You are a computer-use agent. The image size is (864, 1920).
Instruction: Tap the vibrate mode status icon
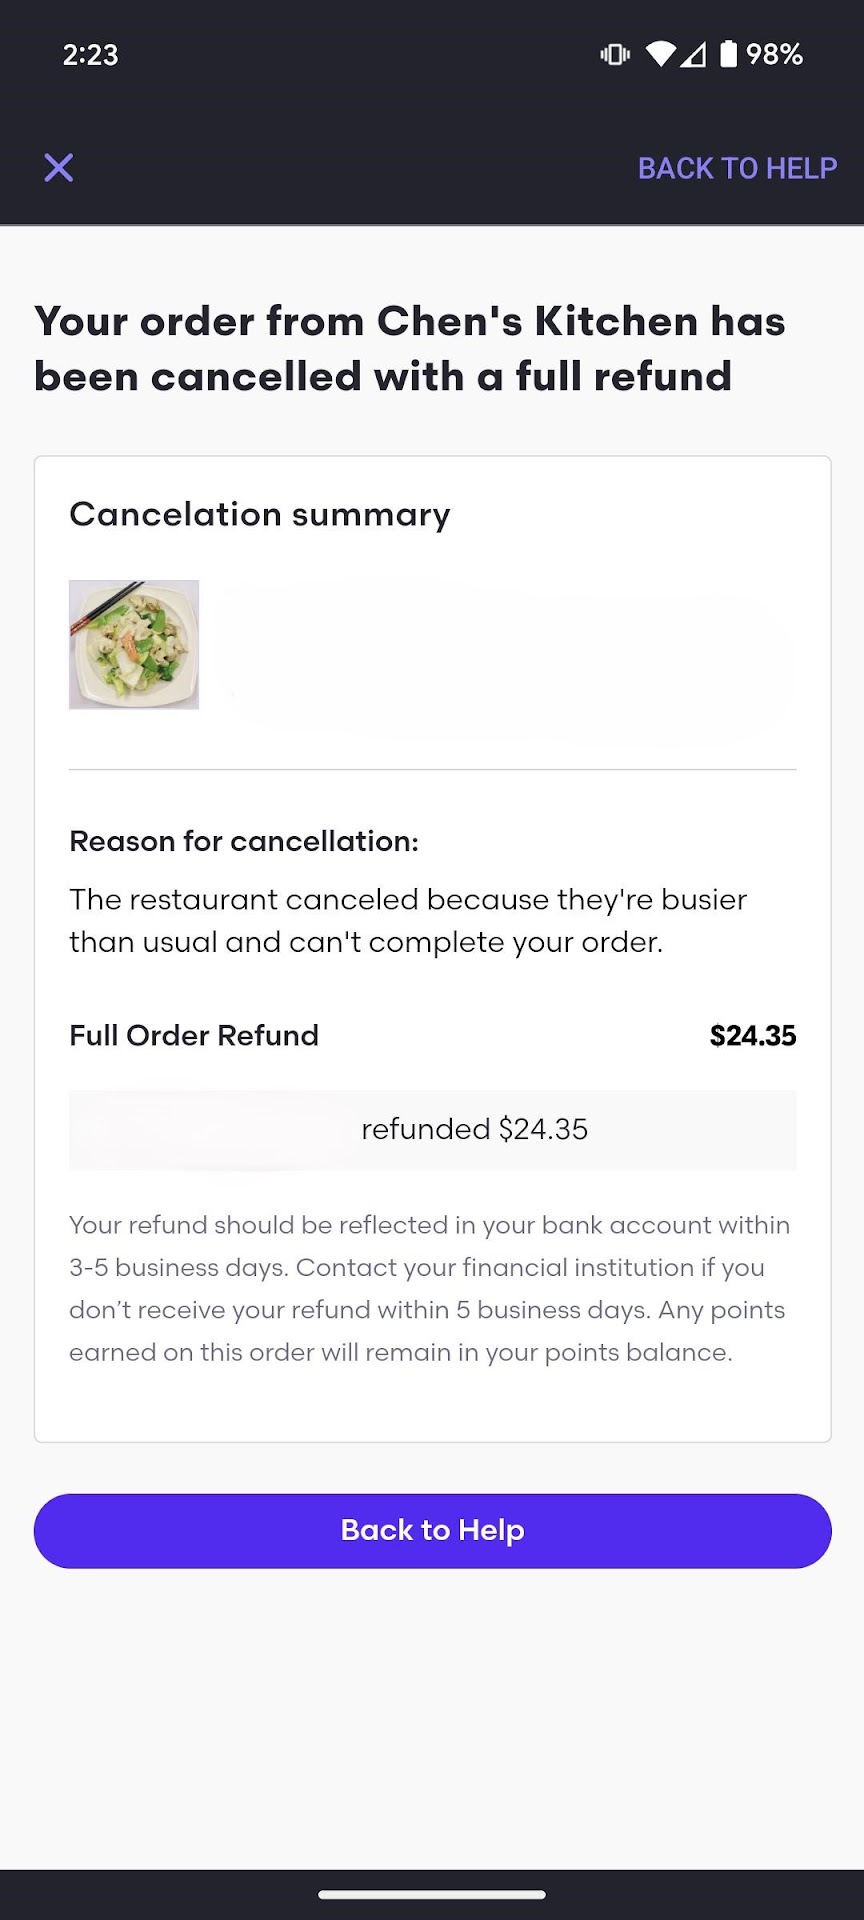614,54
